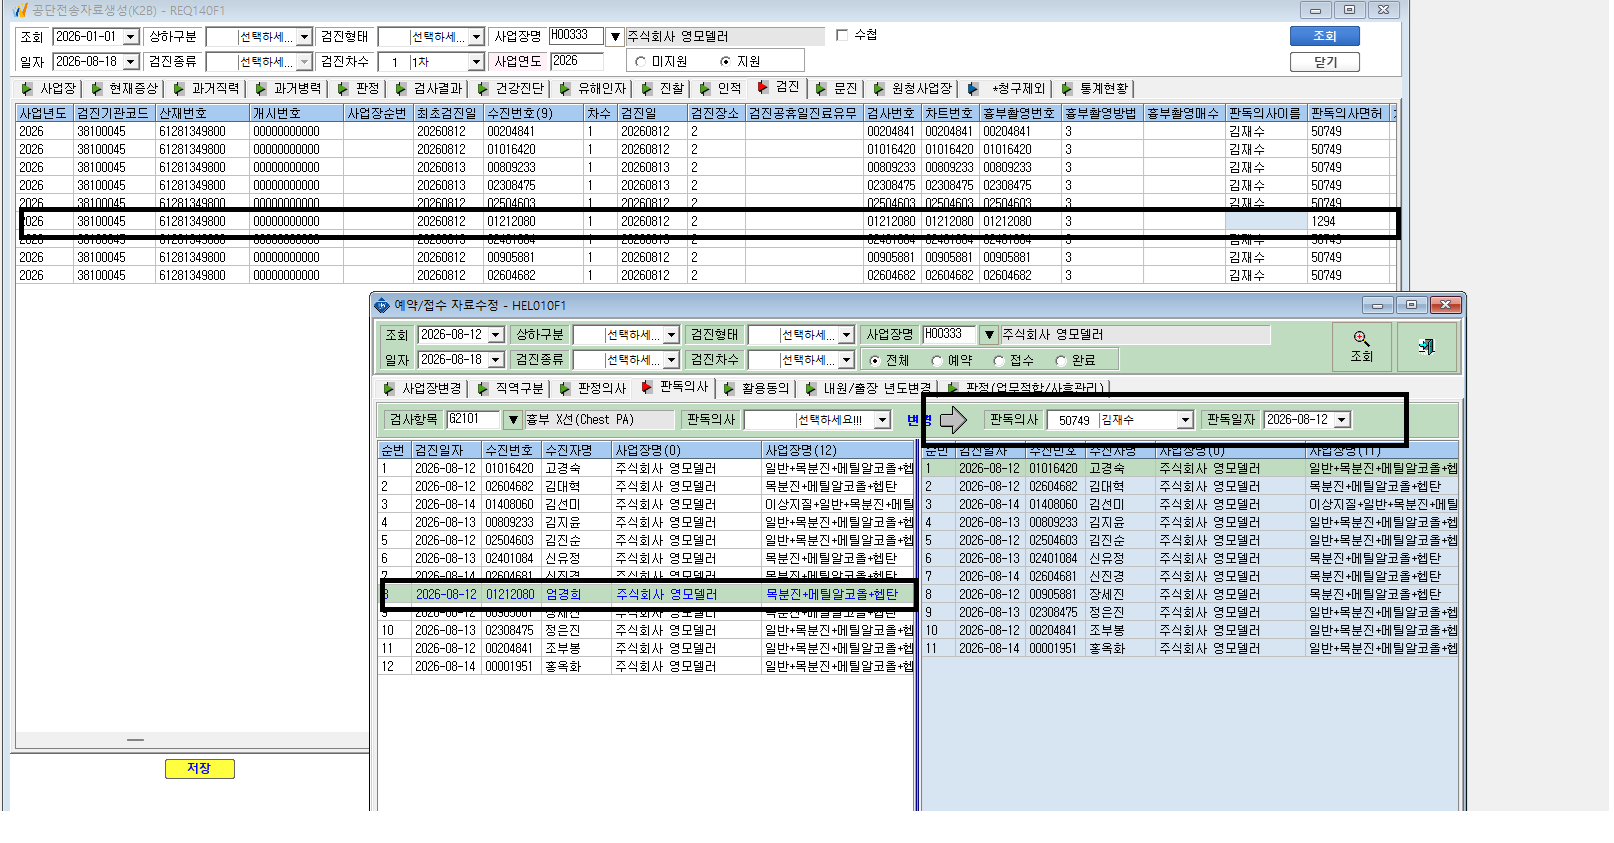Click the gray right arrow apply icon
Image resolution: width=1614 pixels, height=843 pixels.
click(x=953, y=420)
